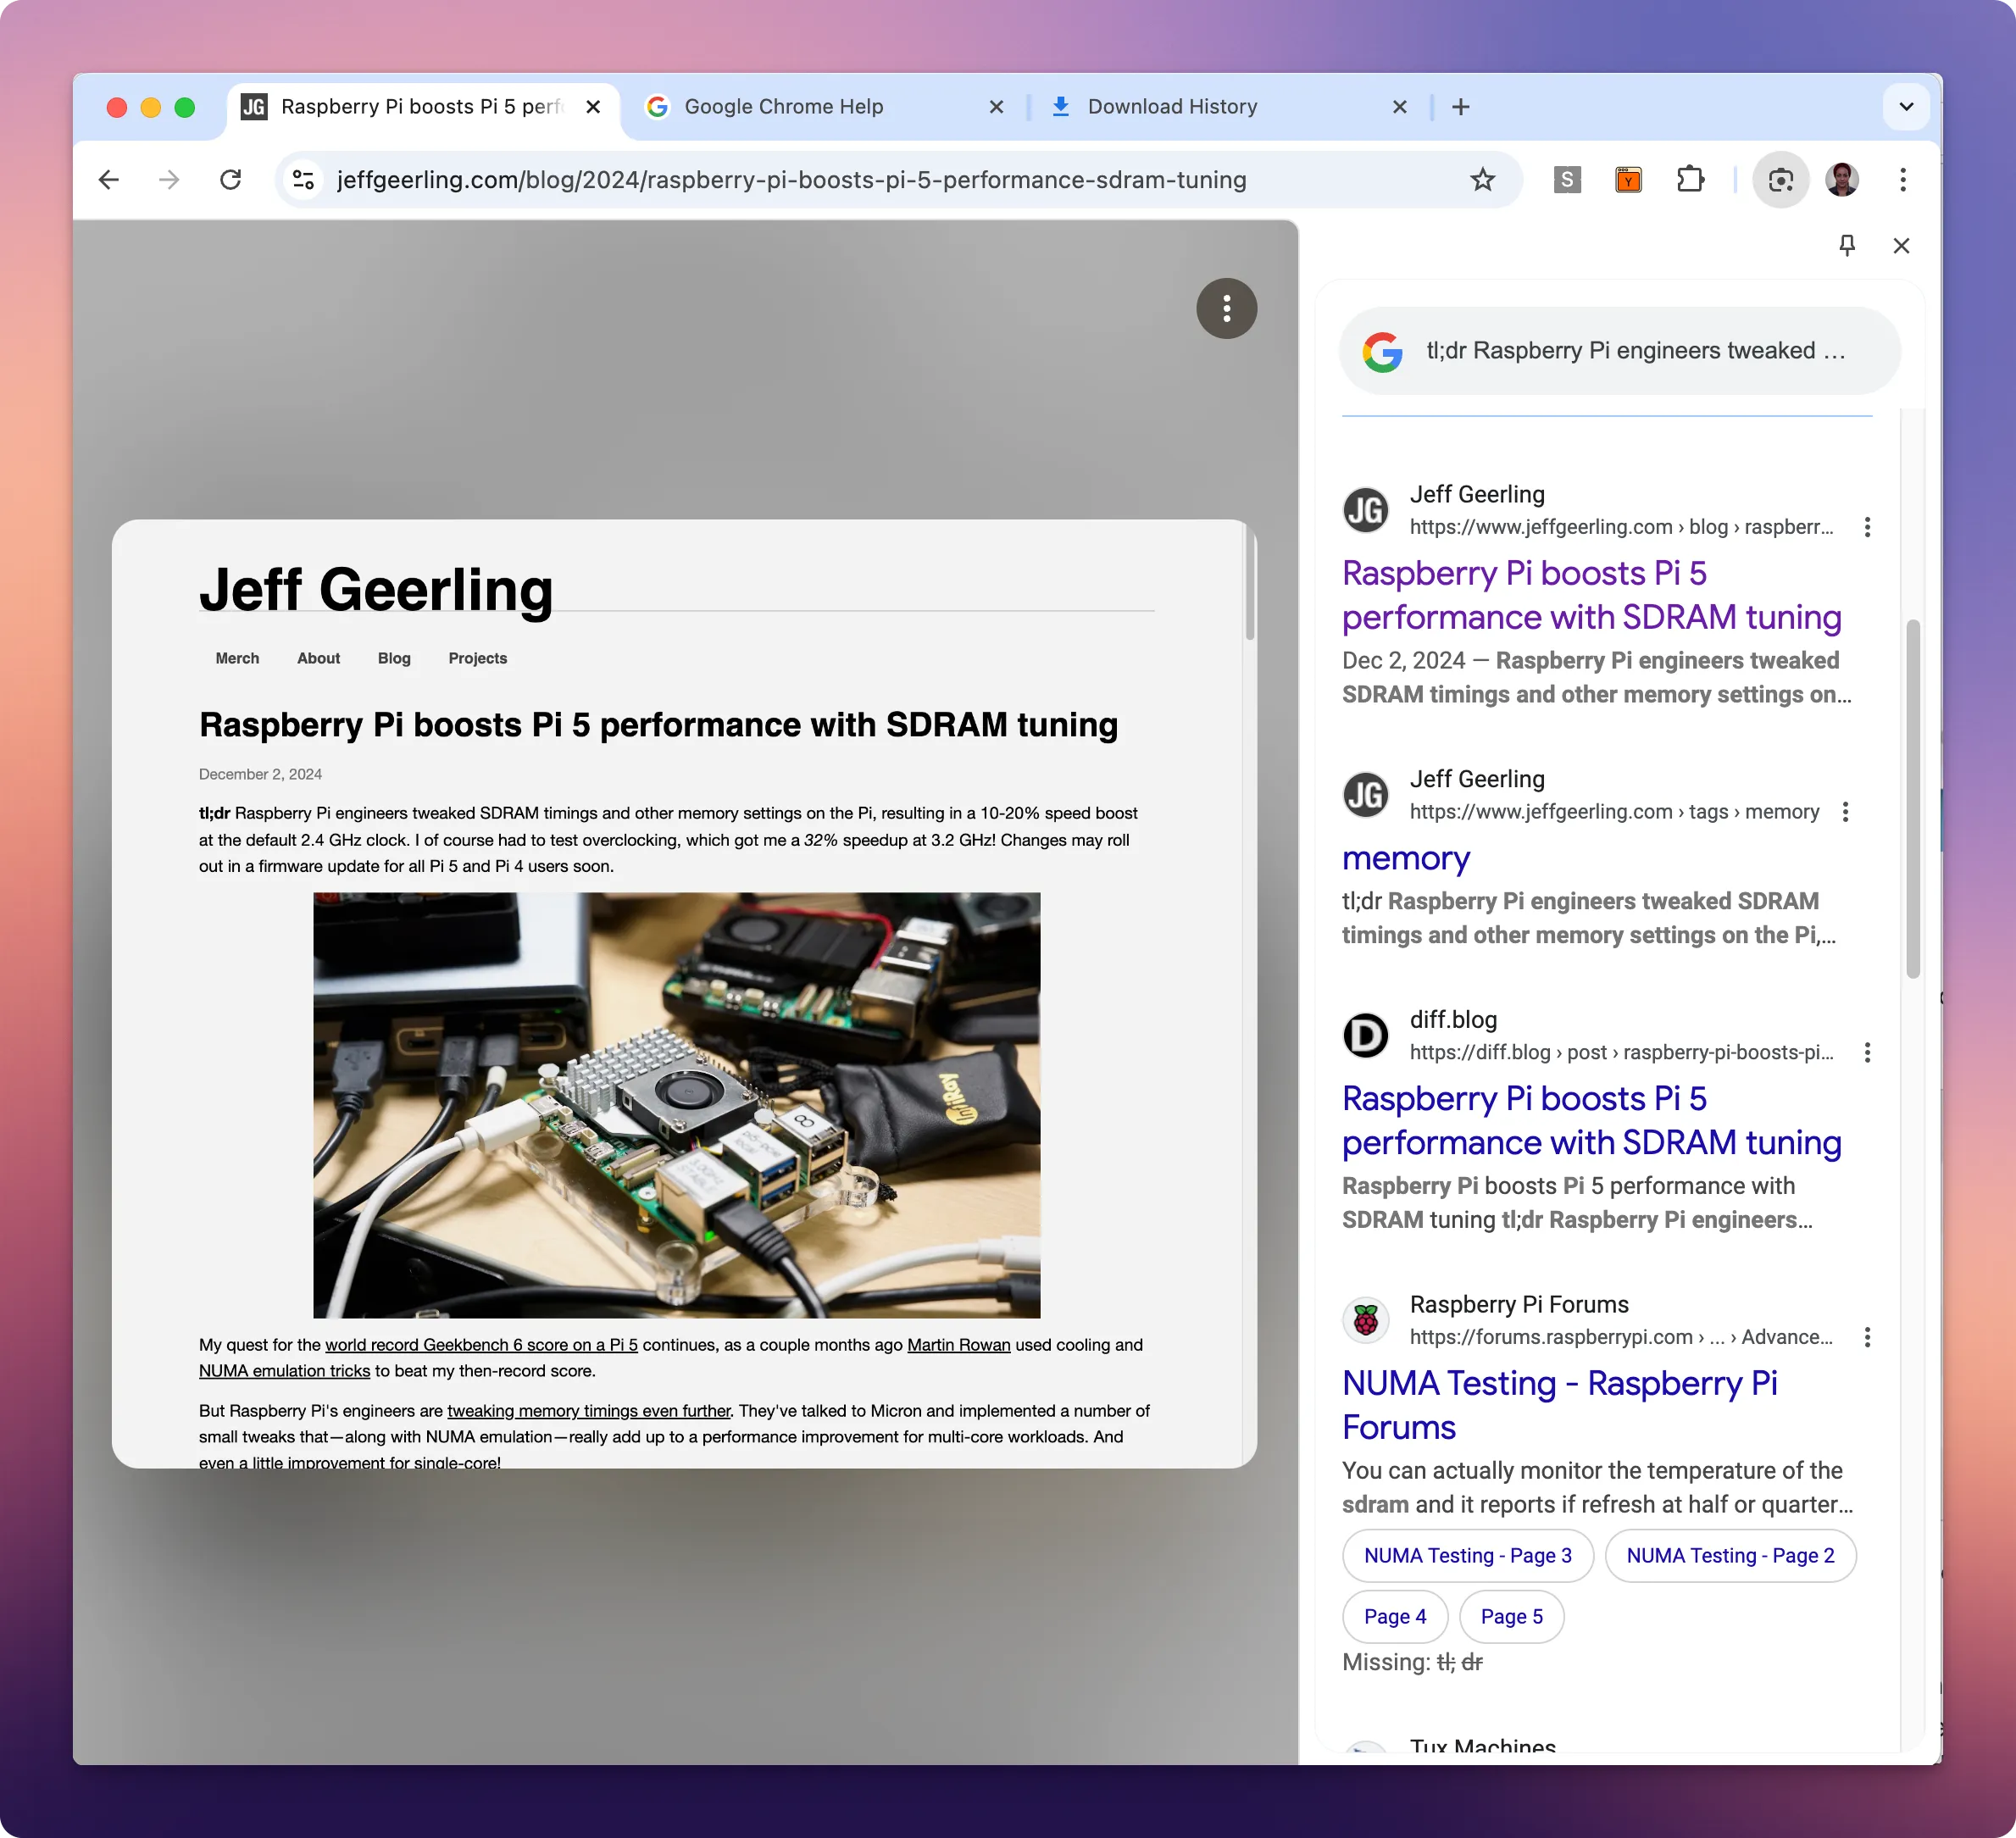Close the Lens side panel
This screenshot has height=1838, width=2016.
pyautogui.click(x=1901, y=245)
